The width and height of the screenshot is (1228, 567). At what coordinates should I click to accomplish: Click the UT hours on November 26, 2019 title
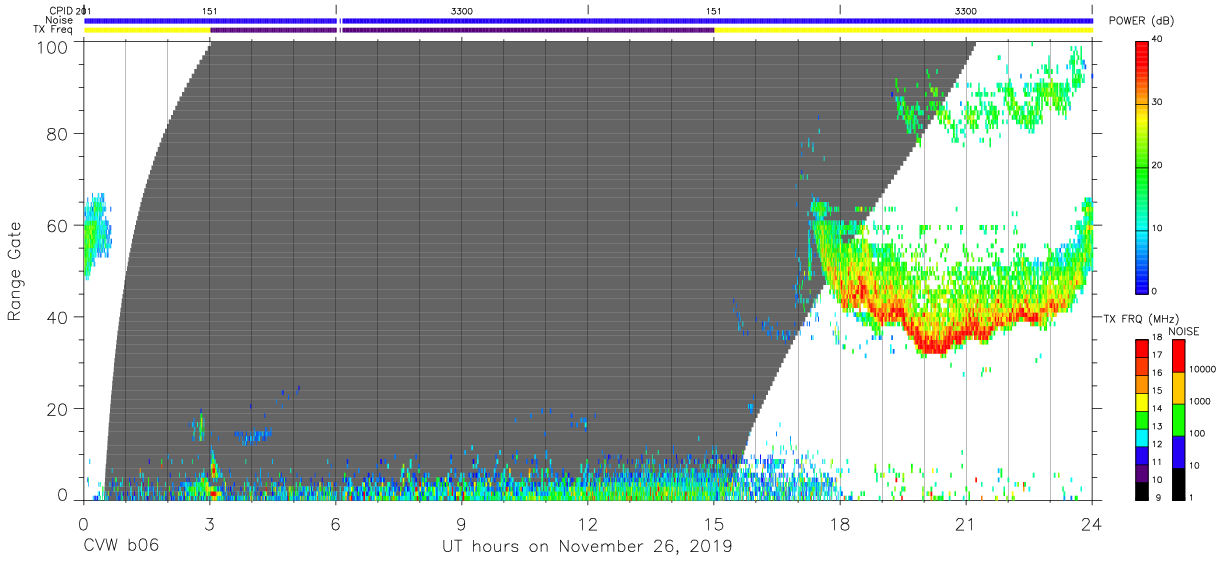point(588,546)
